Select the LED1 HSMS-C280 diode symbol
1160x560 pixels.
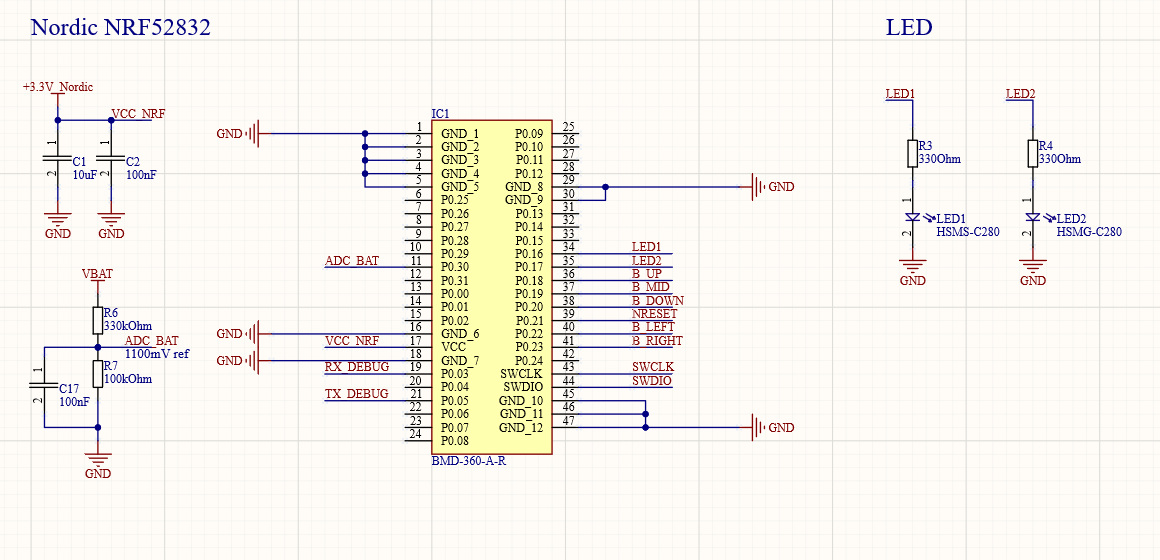pos(913,217)
